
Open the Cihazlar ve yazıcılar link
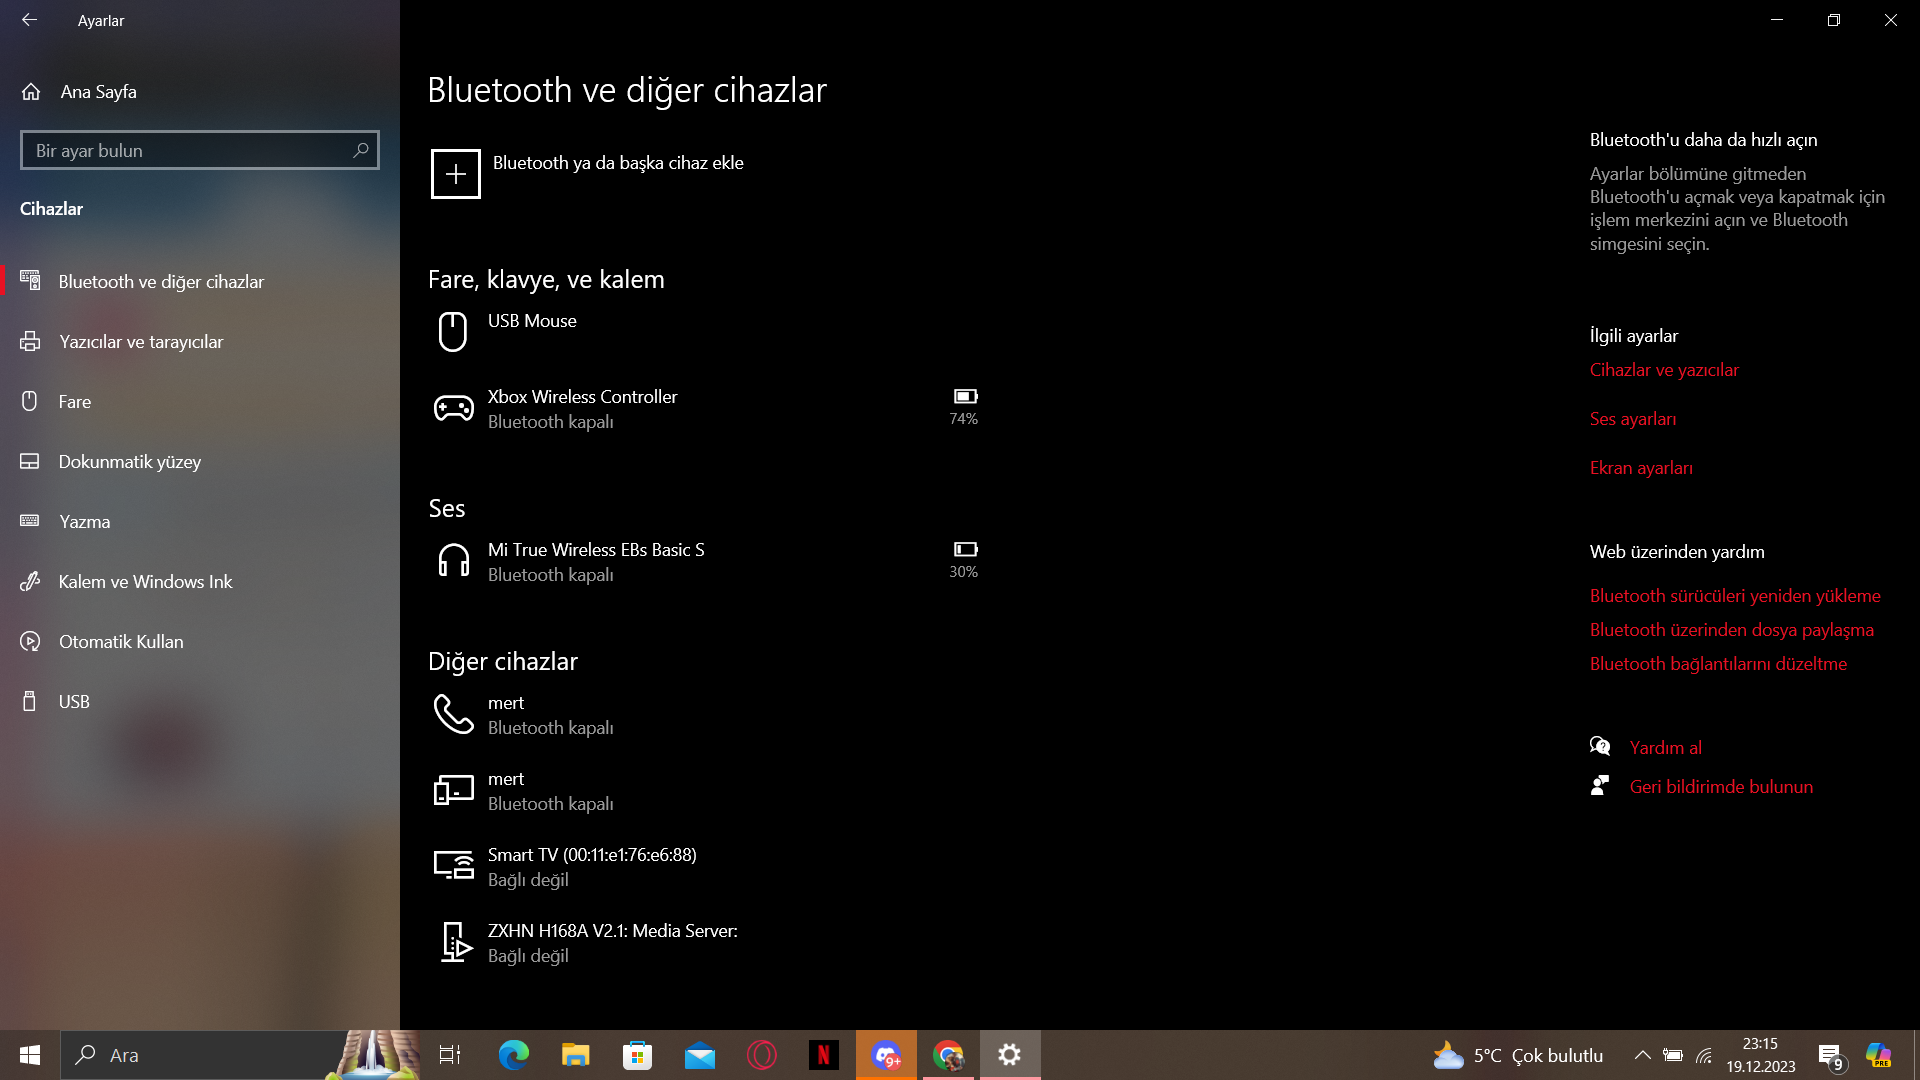coord(1664,370)
